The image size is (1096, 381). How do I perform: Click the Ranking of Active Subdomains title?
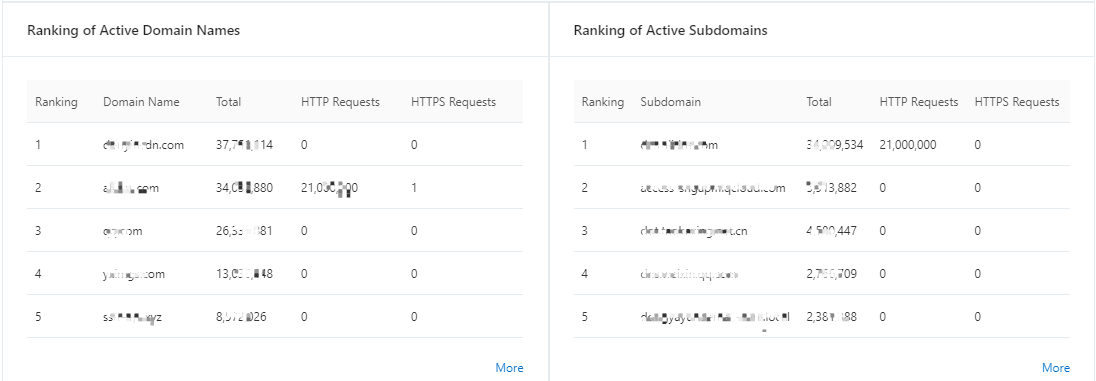pos(670,30)
